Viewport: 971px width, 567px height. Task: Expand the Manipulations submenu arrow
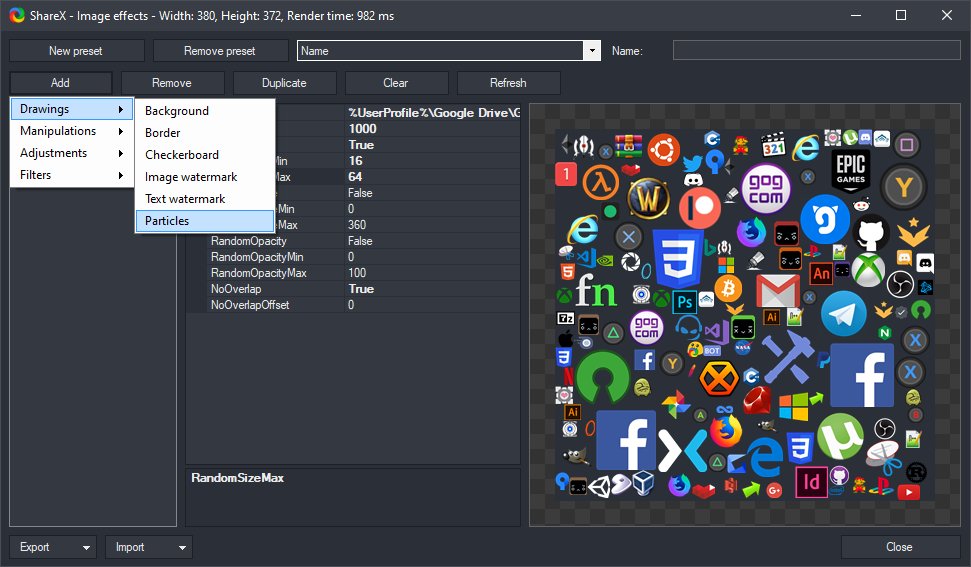click(x=121, y=131)
